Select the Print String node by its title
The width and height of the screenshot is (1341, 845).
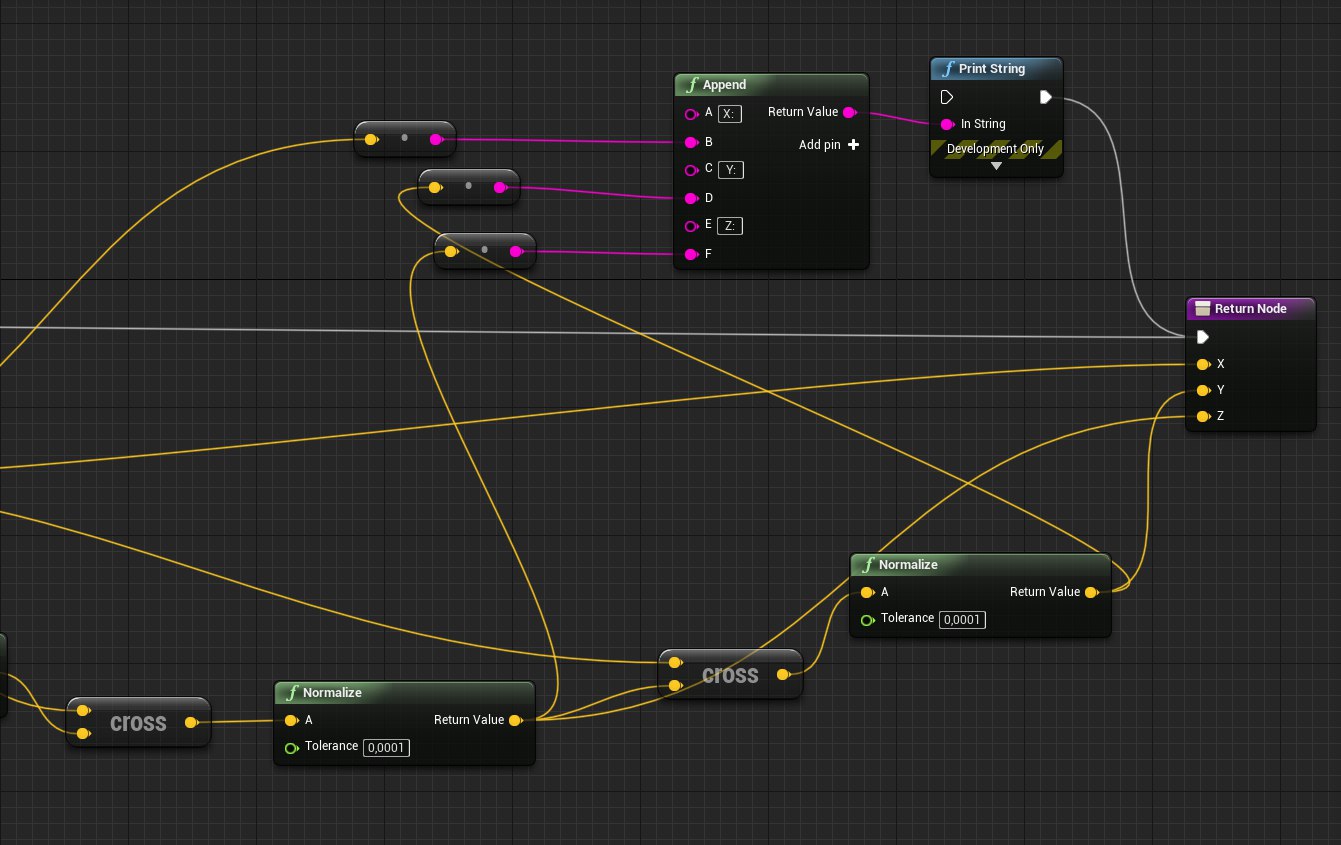click(992, 69)
